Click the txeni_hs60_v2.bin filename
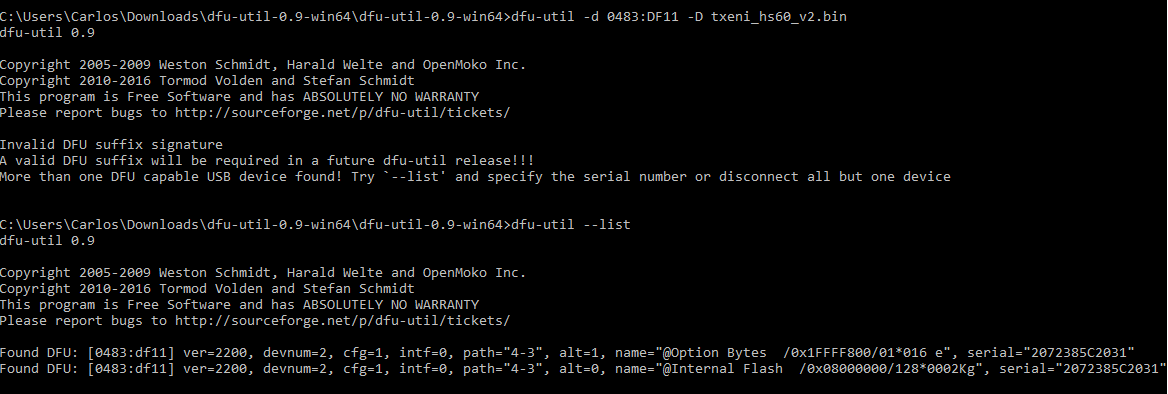 (x=778, y=16)
